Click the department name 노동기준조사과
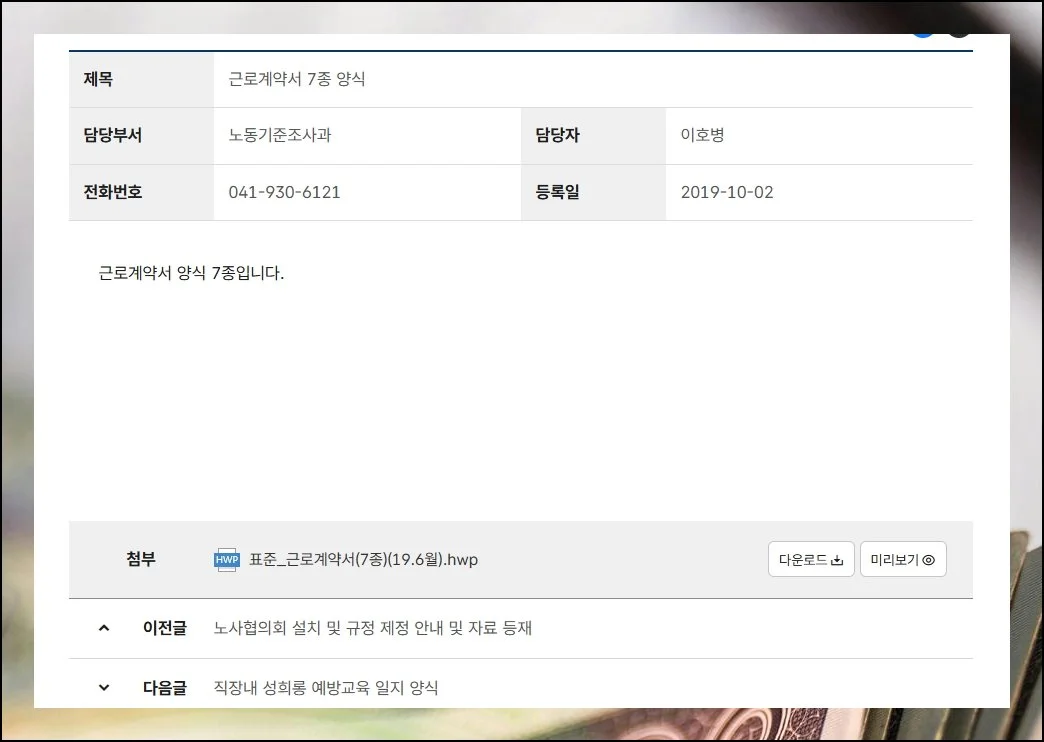This screenshot has height=742, width=1044. tap(280, 135)
